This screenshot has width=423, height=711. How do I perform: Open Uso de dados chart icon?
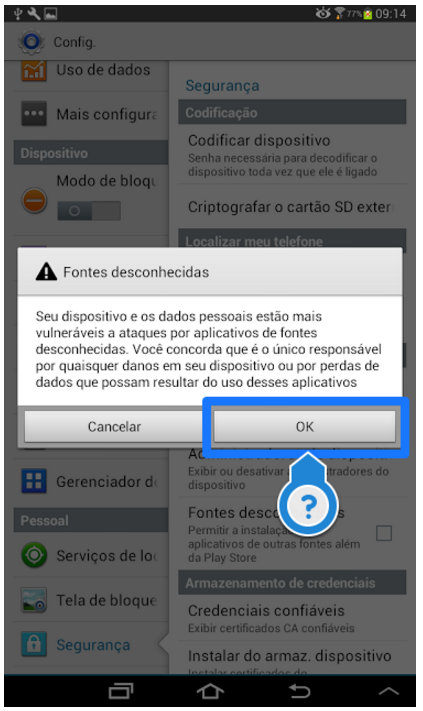click(x=34, y=70)
